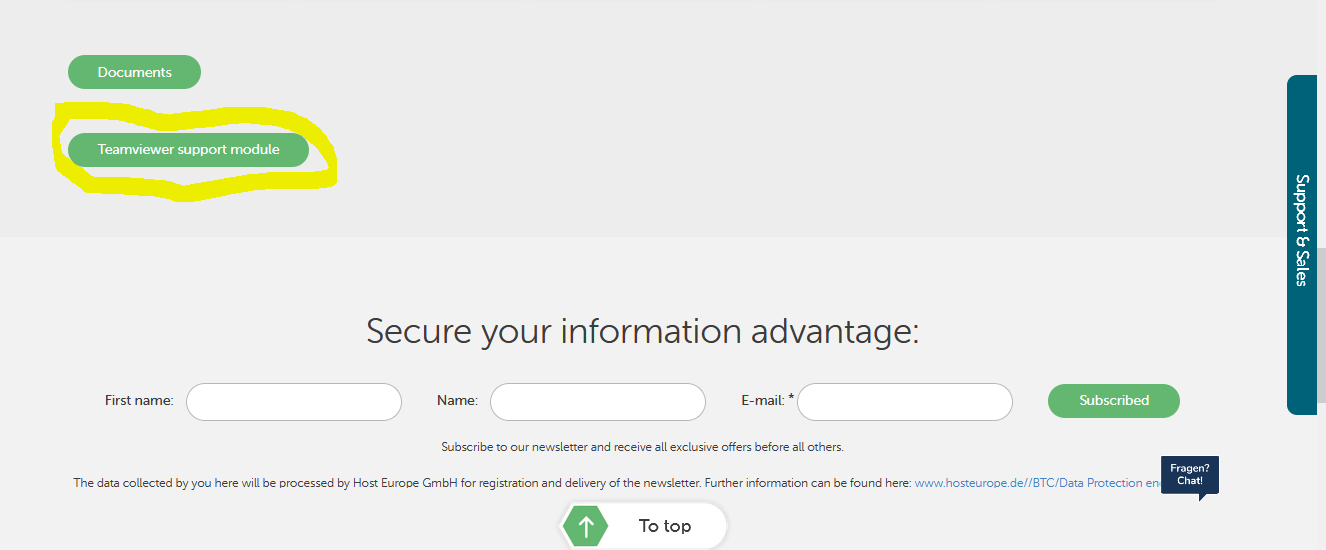This screenshot has width=1326, height=550.
Task: Open the Support & Sales side tab
Action: pyautogui.click(x=1302, y=244)
